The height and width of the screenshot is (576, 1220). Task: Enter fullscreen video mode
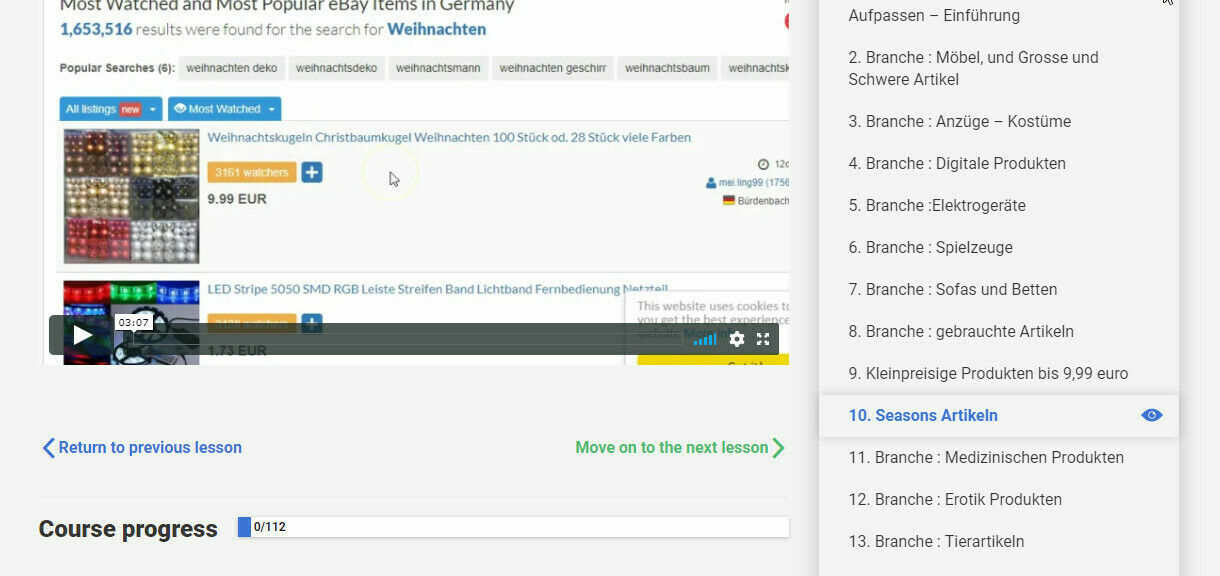763,339
